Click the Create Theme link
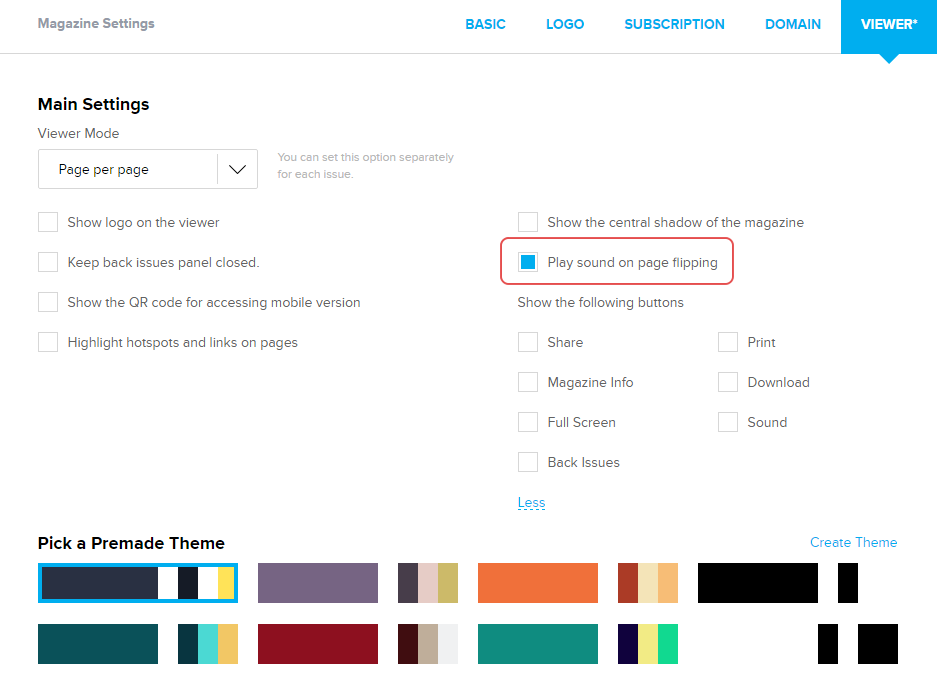This screenshot has height=680, width=937. click(853, 542)
